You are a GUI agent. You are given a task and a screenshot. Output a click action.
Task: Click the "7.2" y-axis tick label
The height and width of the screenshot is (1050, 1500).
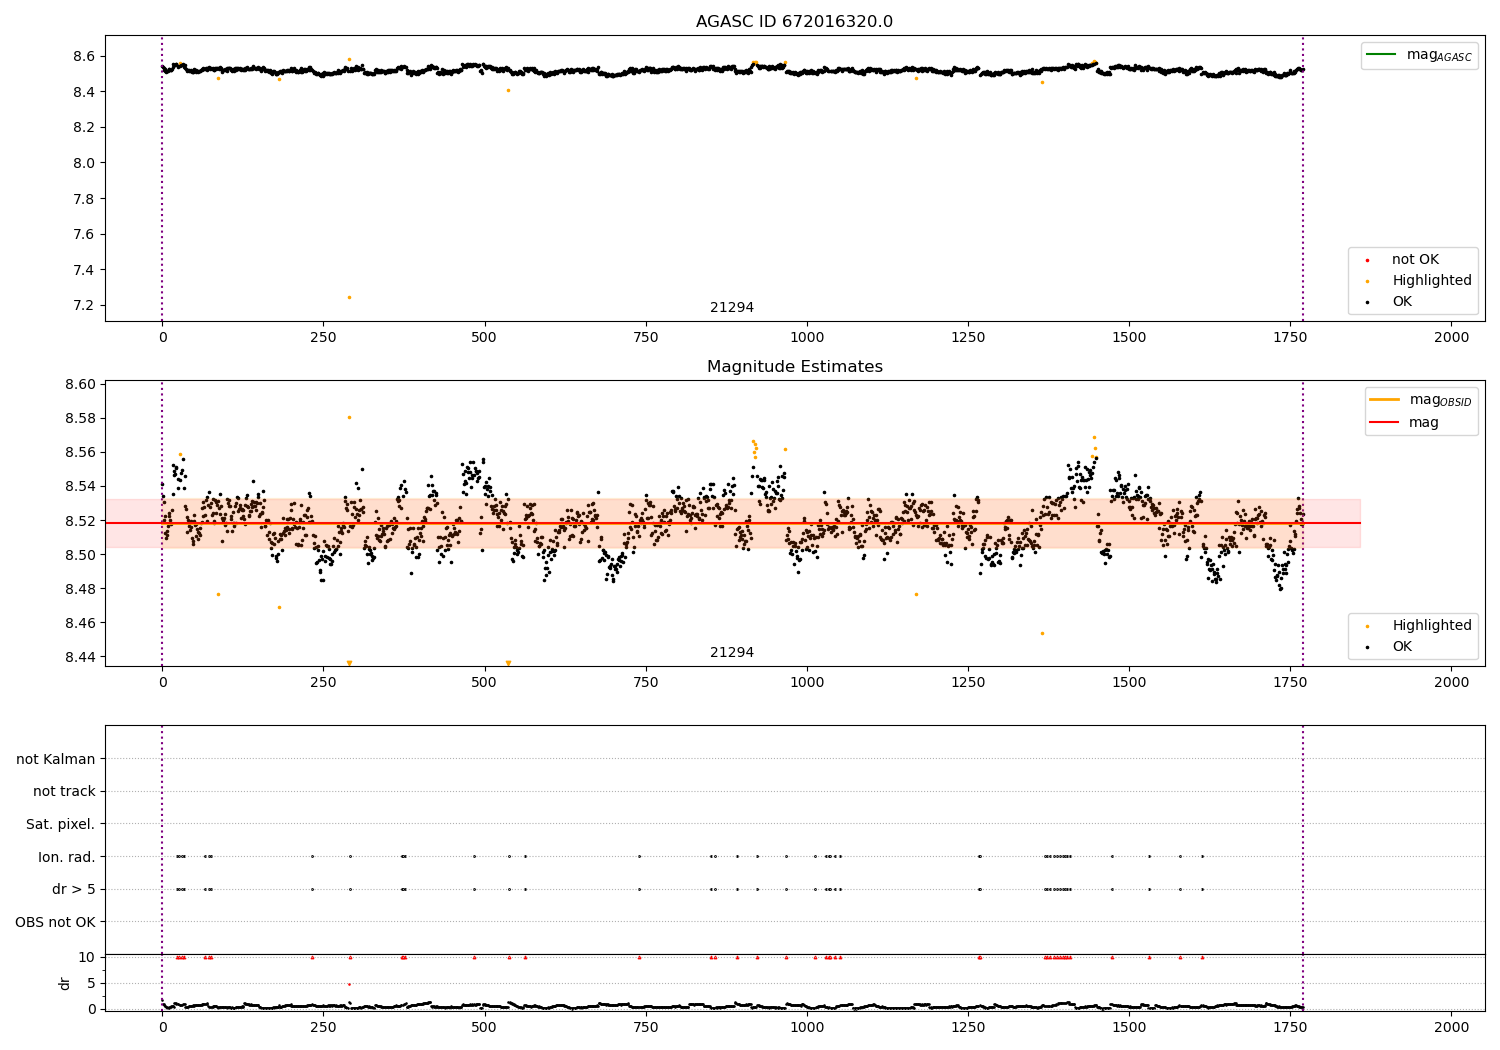(x=85, y=305)
